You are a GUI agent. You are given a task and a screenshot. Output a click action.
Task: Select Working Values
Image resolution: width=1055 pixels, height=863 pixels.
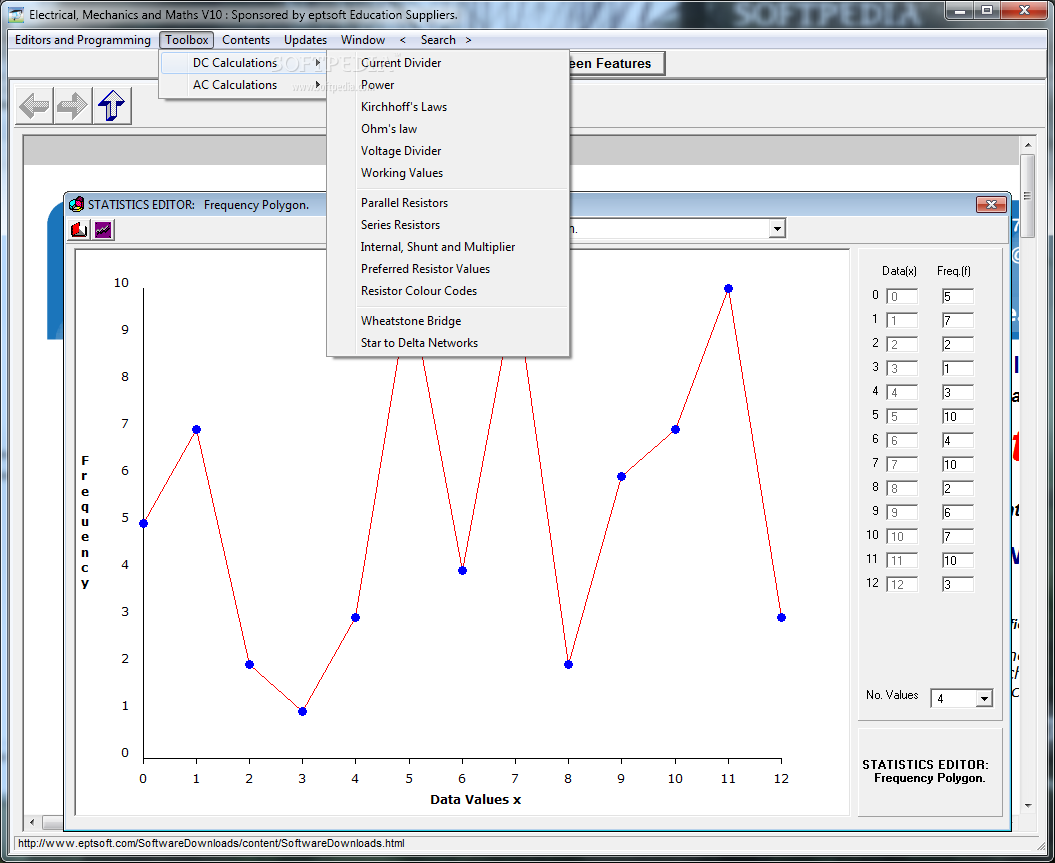tap(448, 173)
